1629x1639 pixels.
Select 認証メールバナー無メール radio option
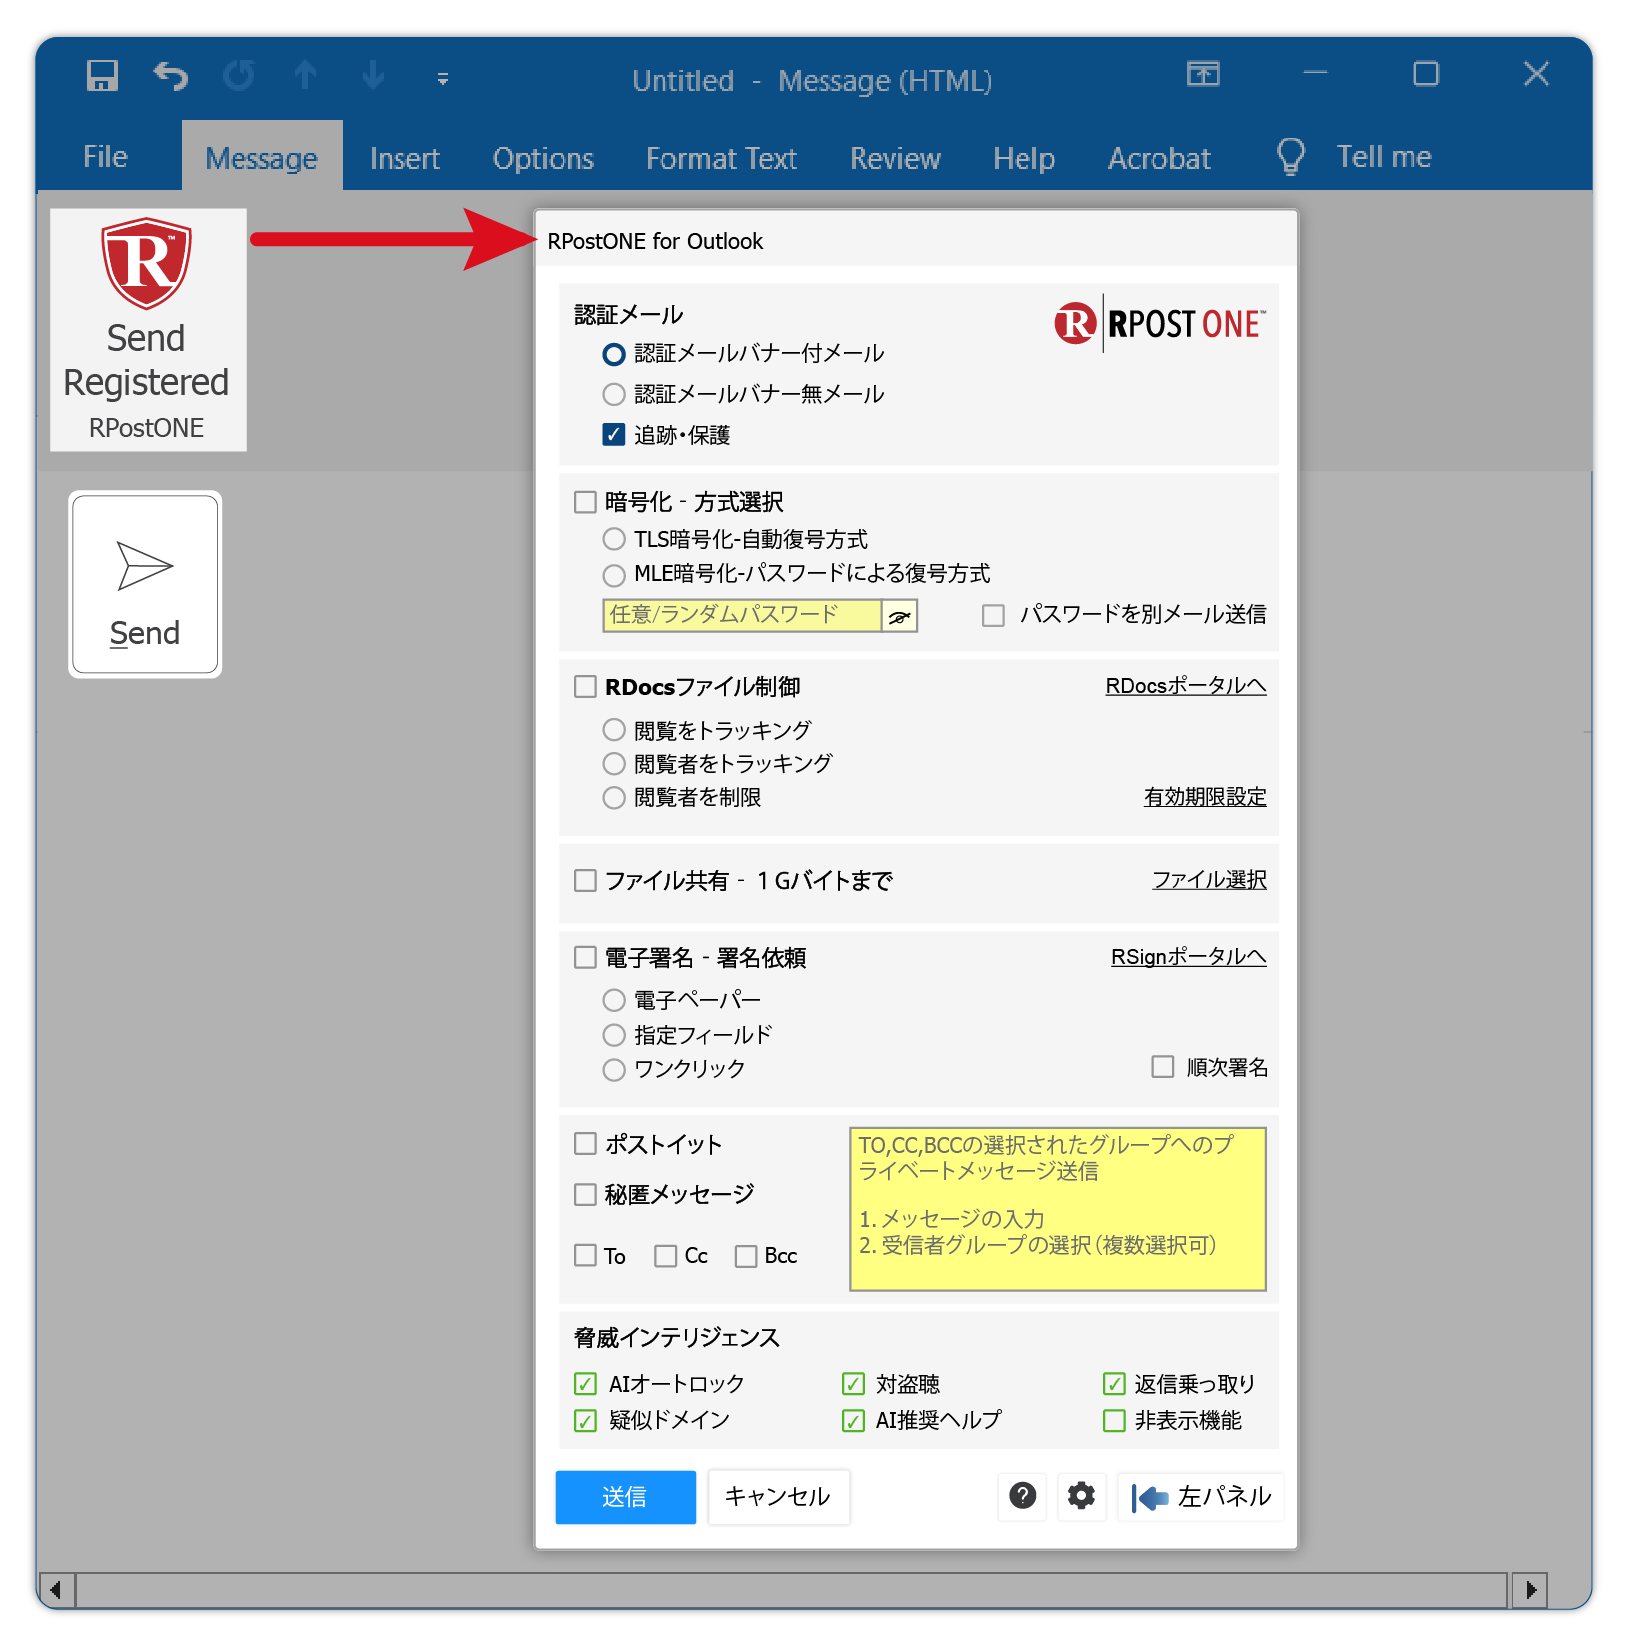tap(614, 395)
